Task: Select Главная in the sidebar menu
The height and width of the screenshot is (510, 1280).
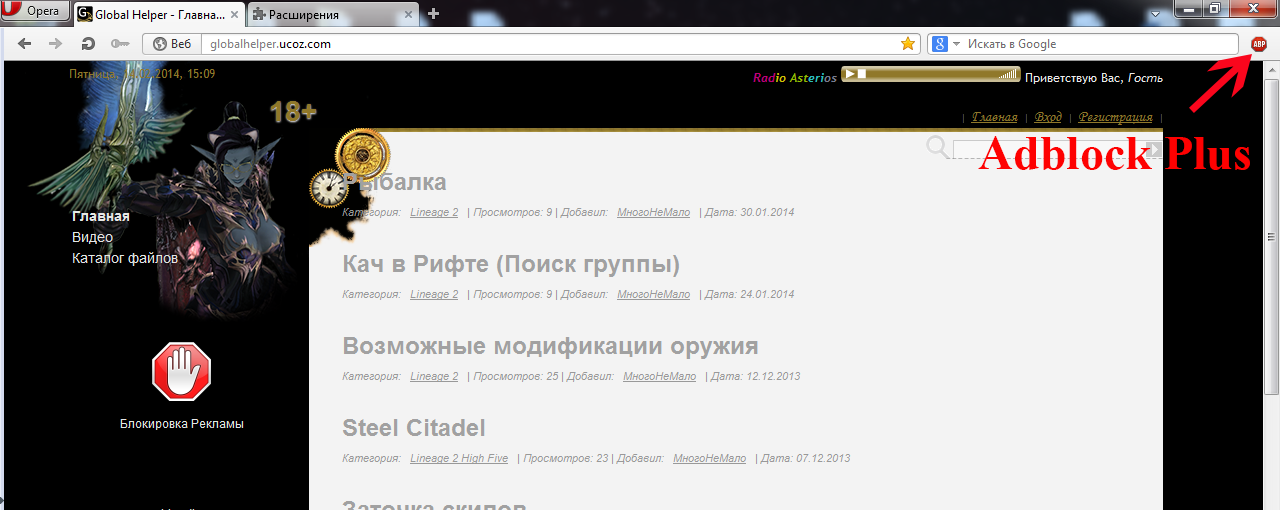Action: click(x=101, y=216)
